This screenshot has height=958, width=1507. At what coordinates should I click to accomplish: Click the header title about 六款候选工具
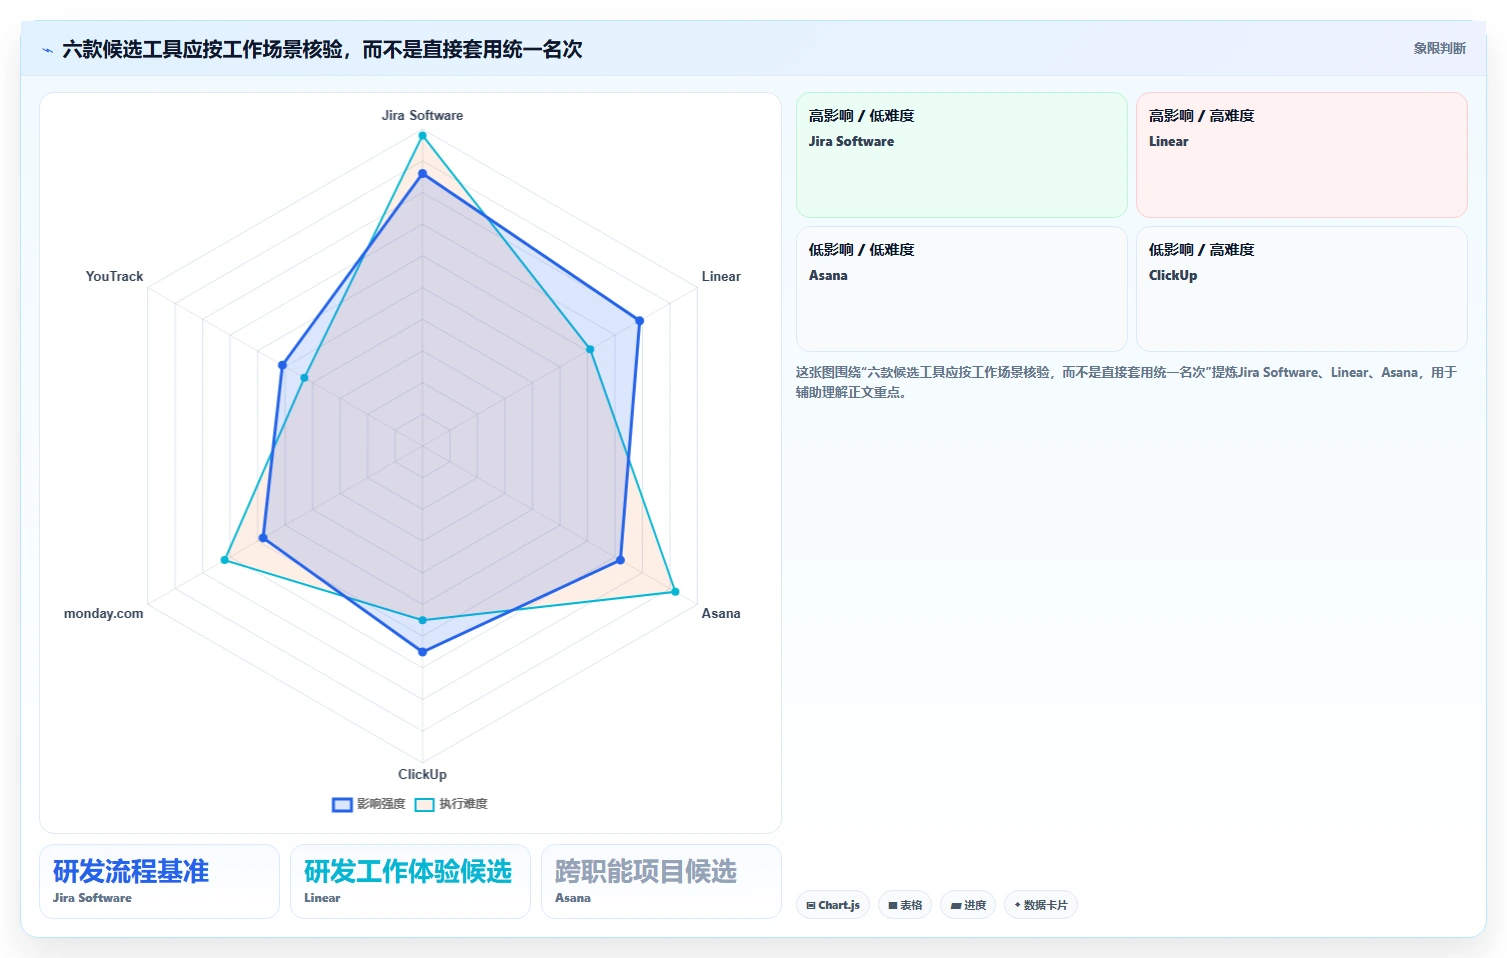[322, 49]
